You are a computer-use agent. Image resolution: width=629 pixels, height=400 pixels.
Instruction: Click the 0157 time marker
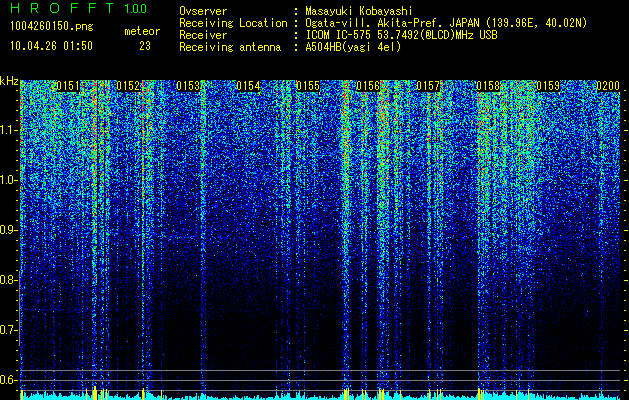[428, 86]
